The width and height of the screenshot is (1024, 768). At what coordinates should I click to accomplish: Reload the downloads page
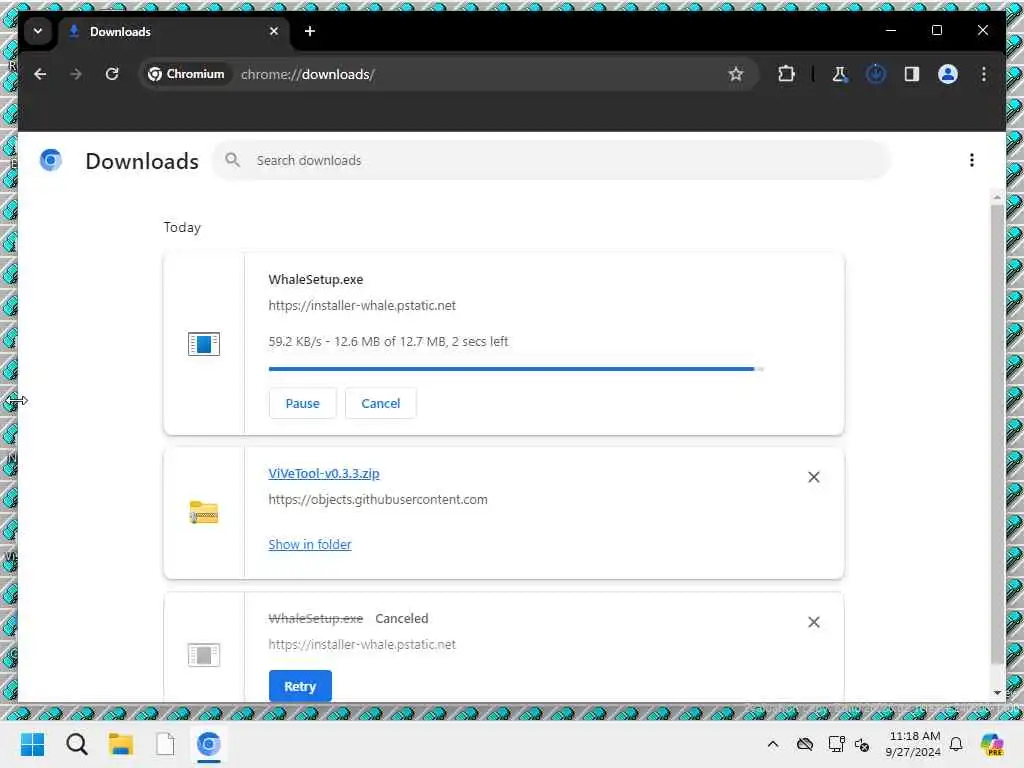(112, 74)
